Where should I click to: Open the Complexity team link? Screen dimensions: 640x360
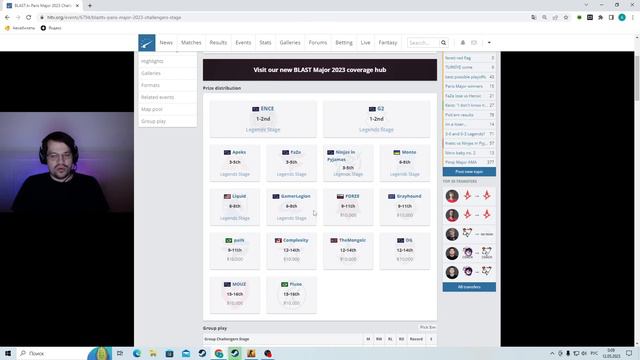click(x=296, y=240)
